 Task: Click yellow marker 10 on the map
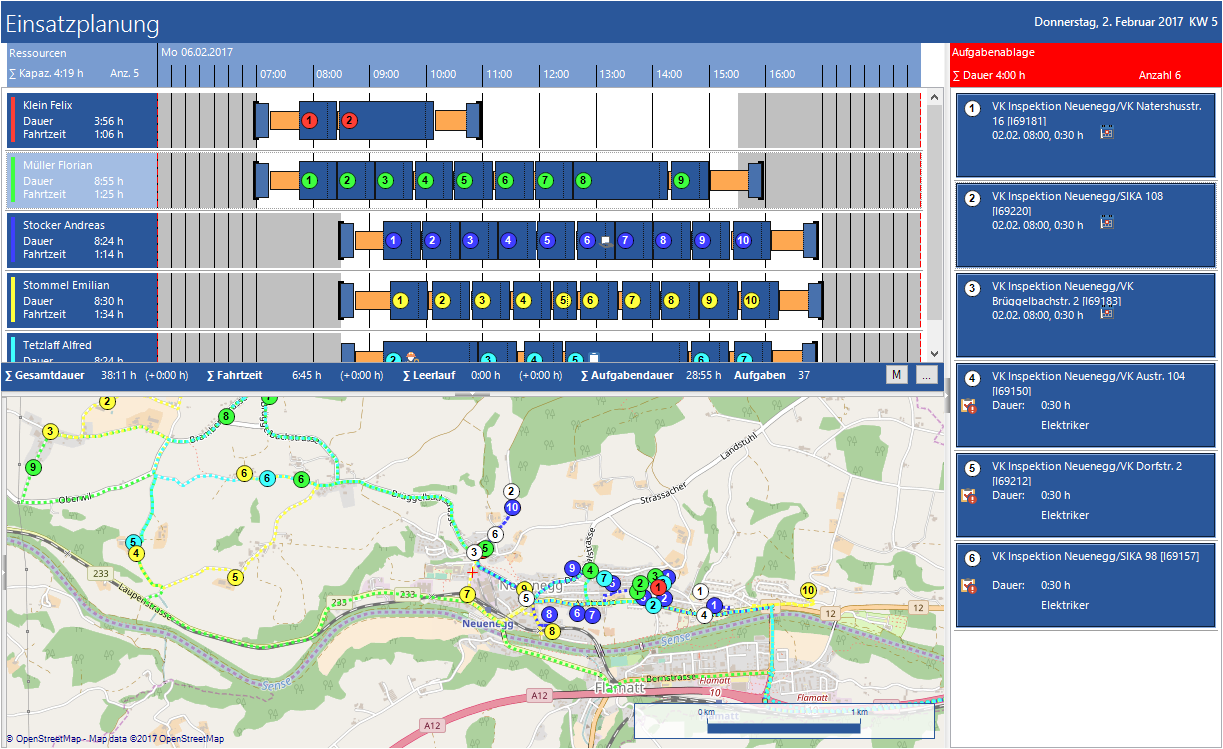(808, 590)
